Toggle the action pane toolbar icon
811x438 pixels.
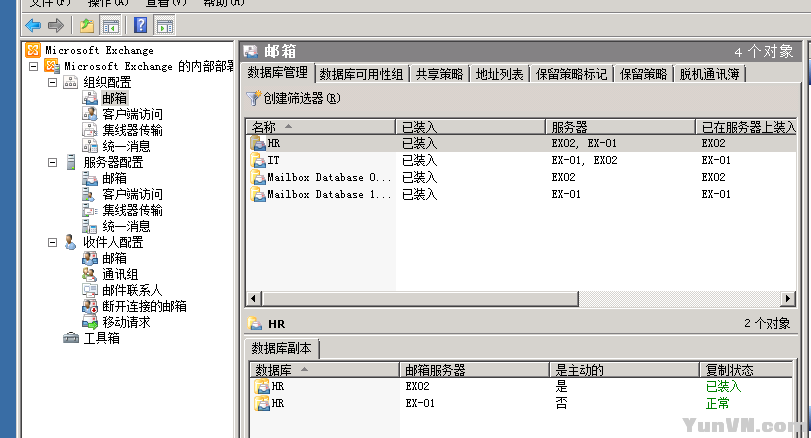[165, 25]
